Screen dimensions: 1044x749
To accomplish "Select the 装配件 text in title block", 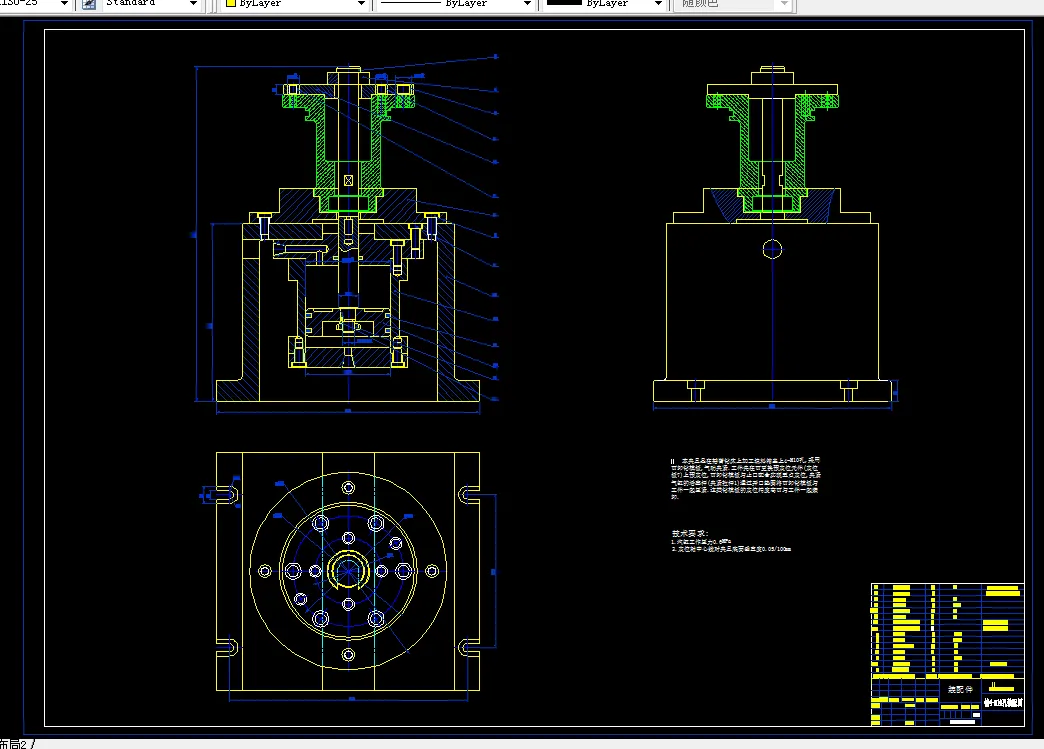I will [960, 690].
